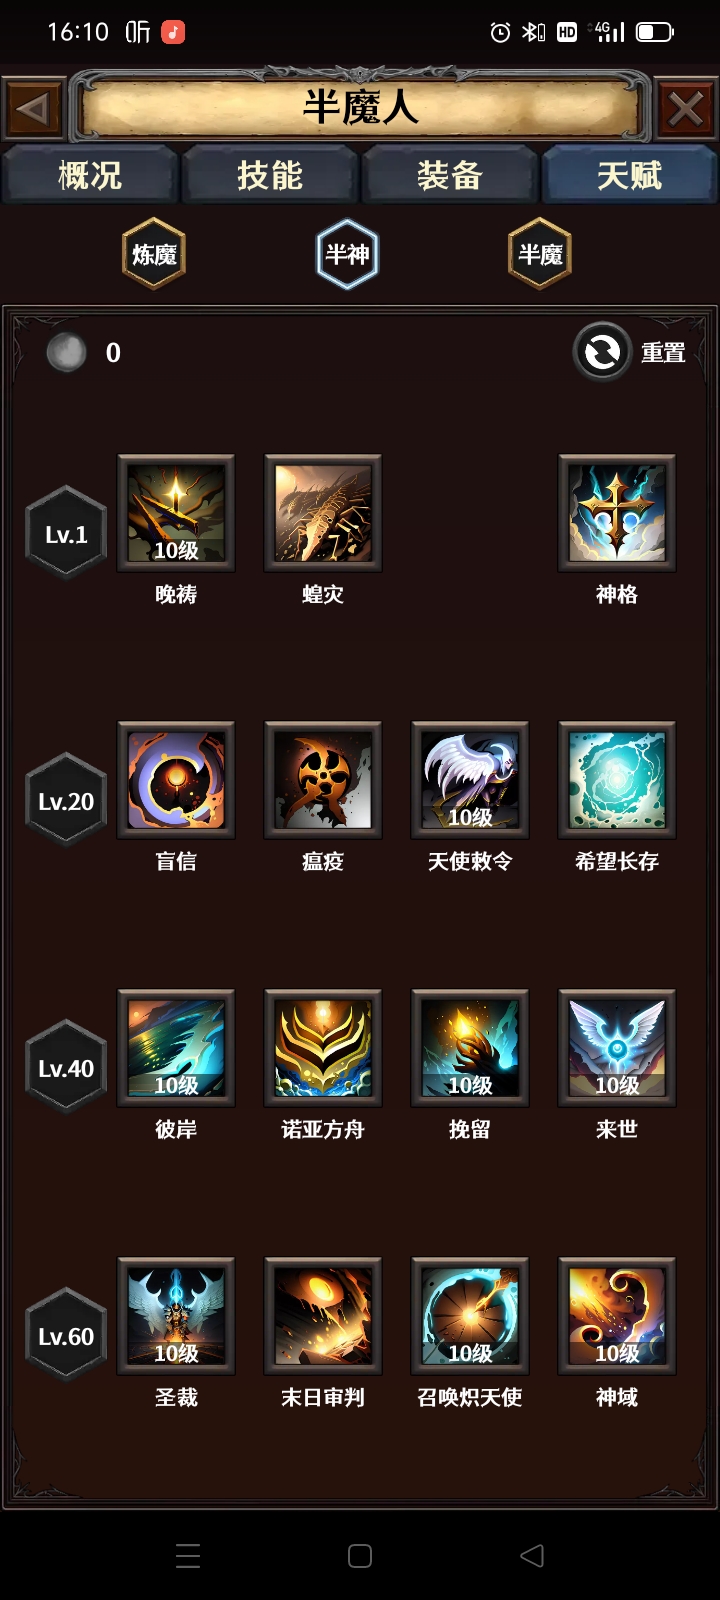Switch to the 半魔 hexagon talent tree
The height and width of the screenshot is (1600, 720).
coord(540,254)
